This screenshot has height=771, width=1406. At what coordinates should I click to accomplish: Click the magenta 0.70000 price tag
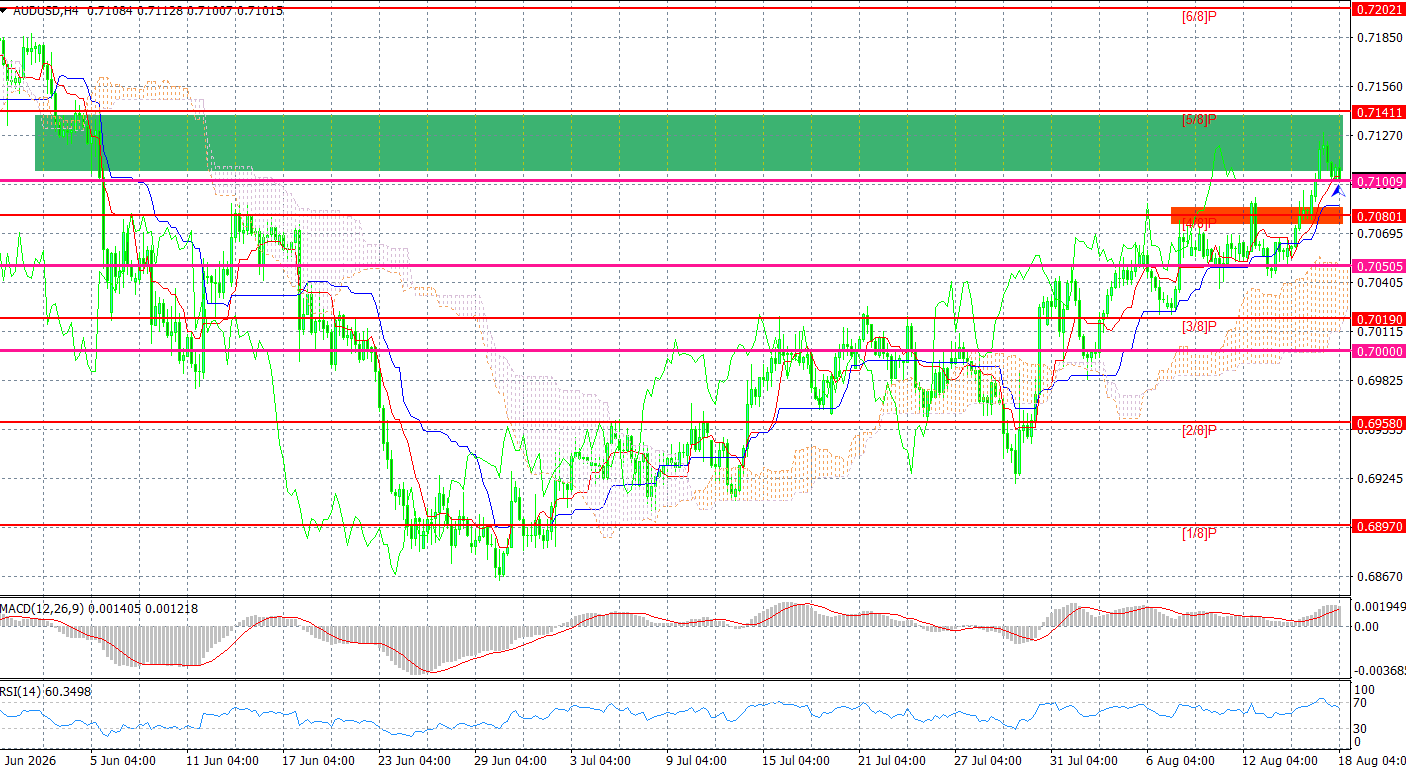click(x=1378, y=351)
